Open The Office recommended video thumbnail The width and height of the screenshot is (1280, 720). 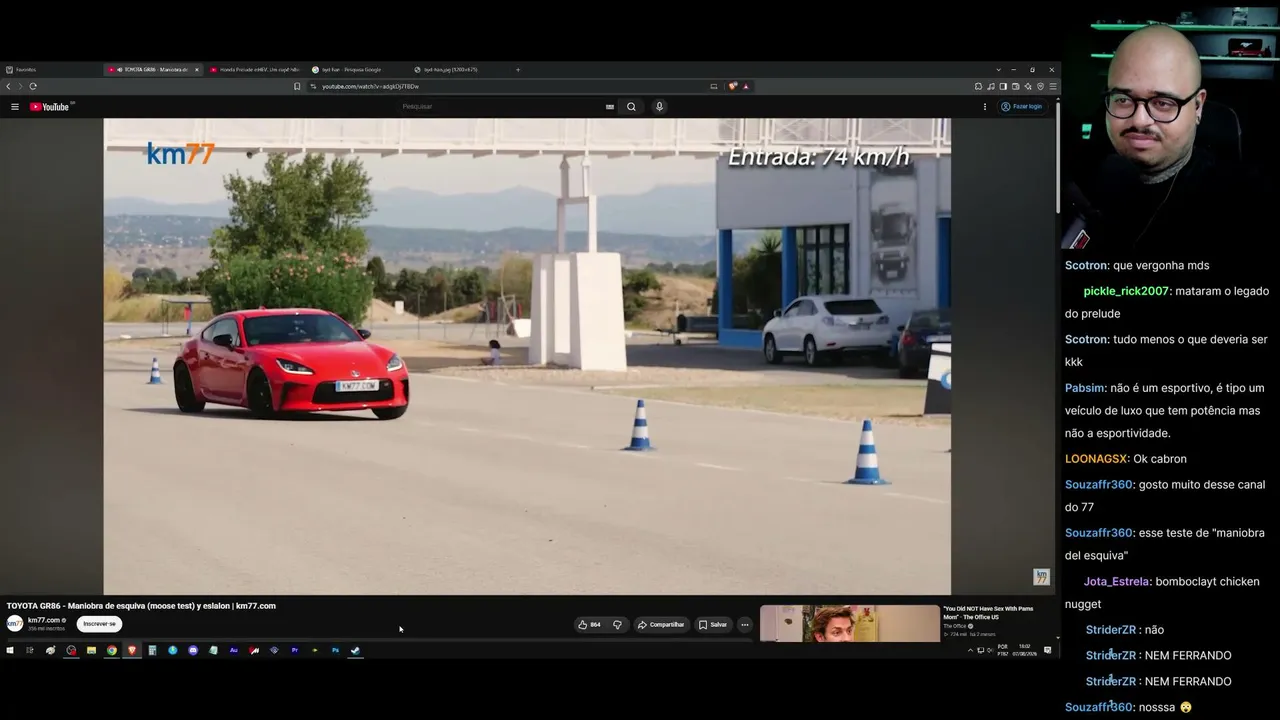click(x=850, y=623)
